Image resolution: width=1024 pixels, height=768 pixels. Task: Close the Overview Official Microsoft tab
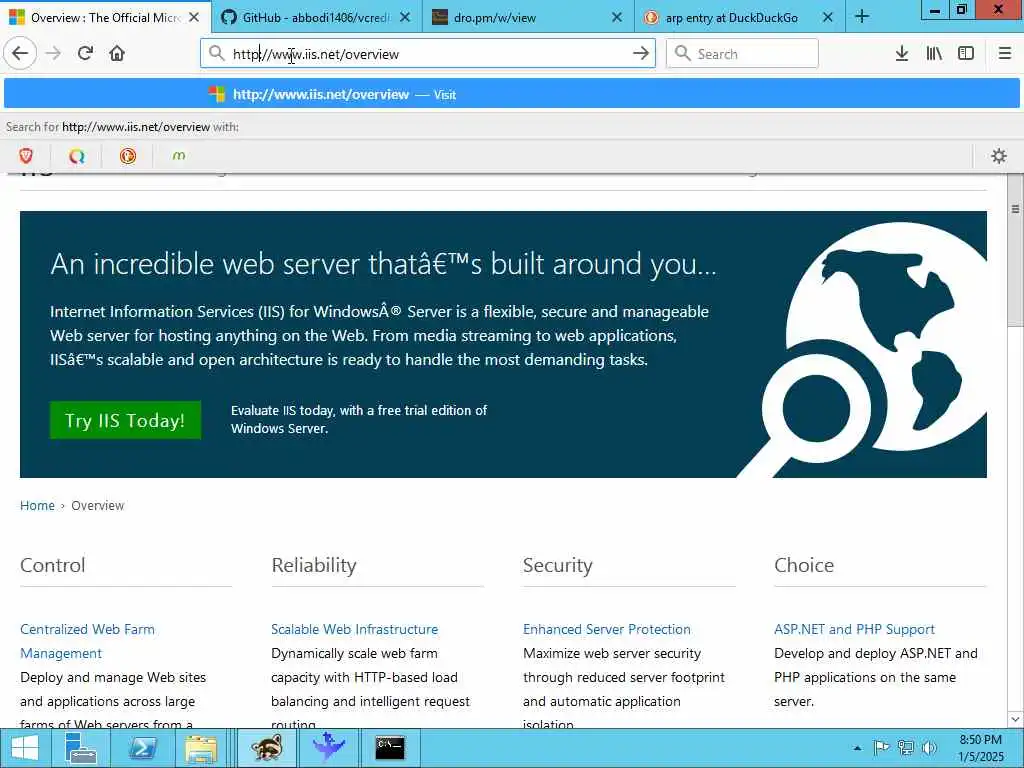(x=194, y=18)
